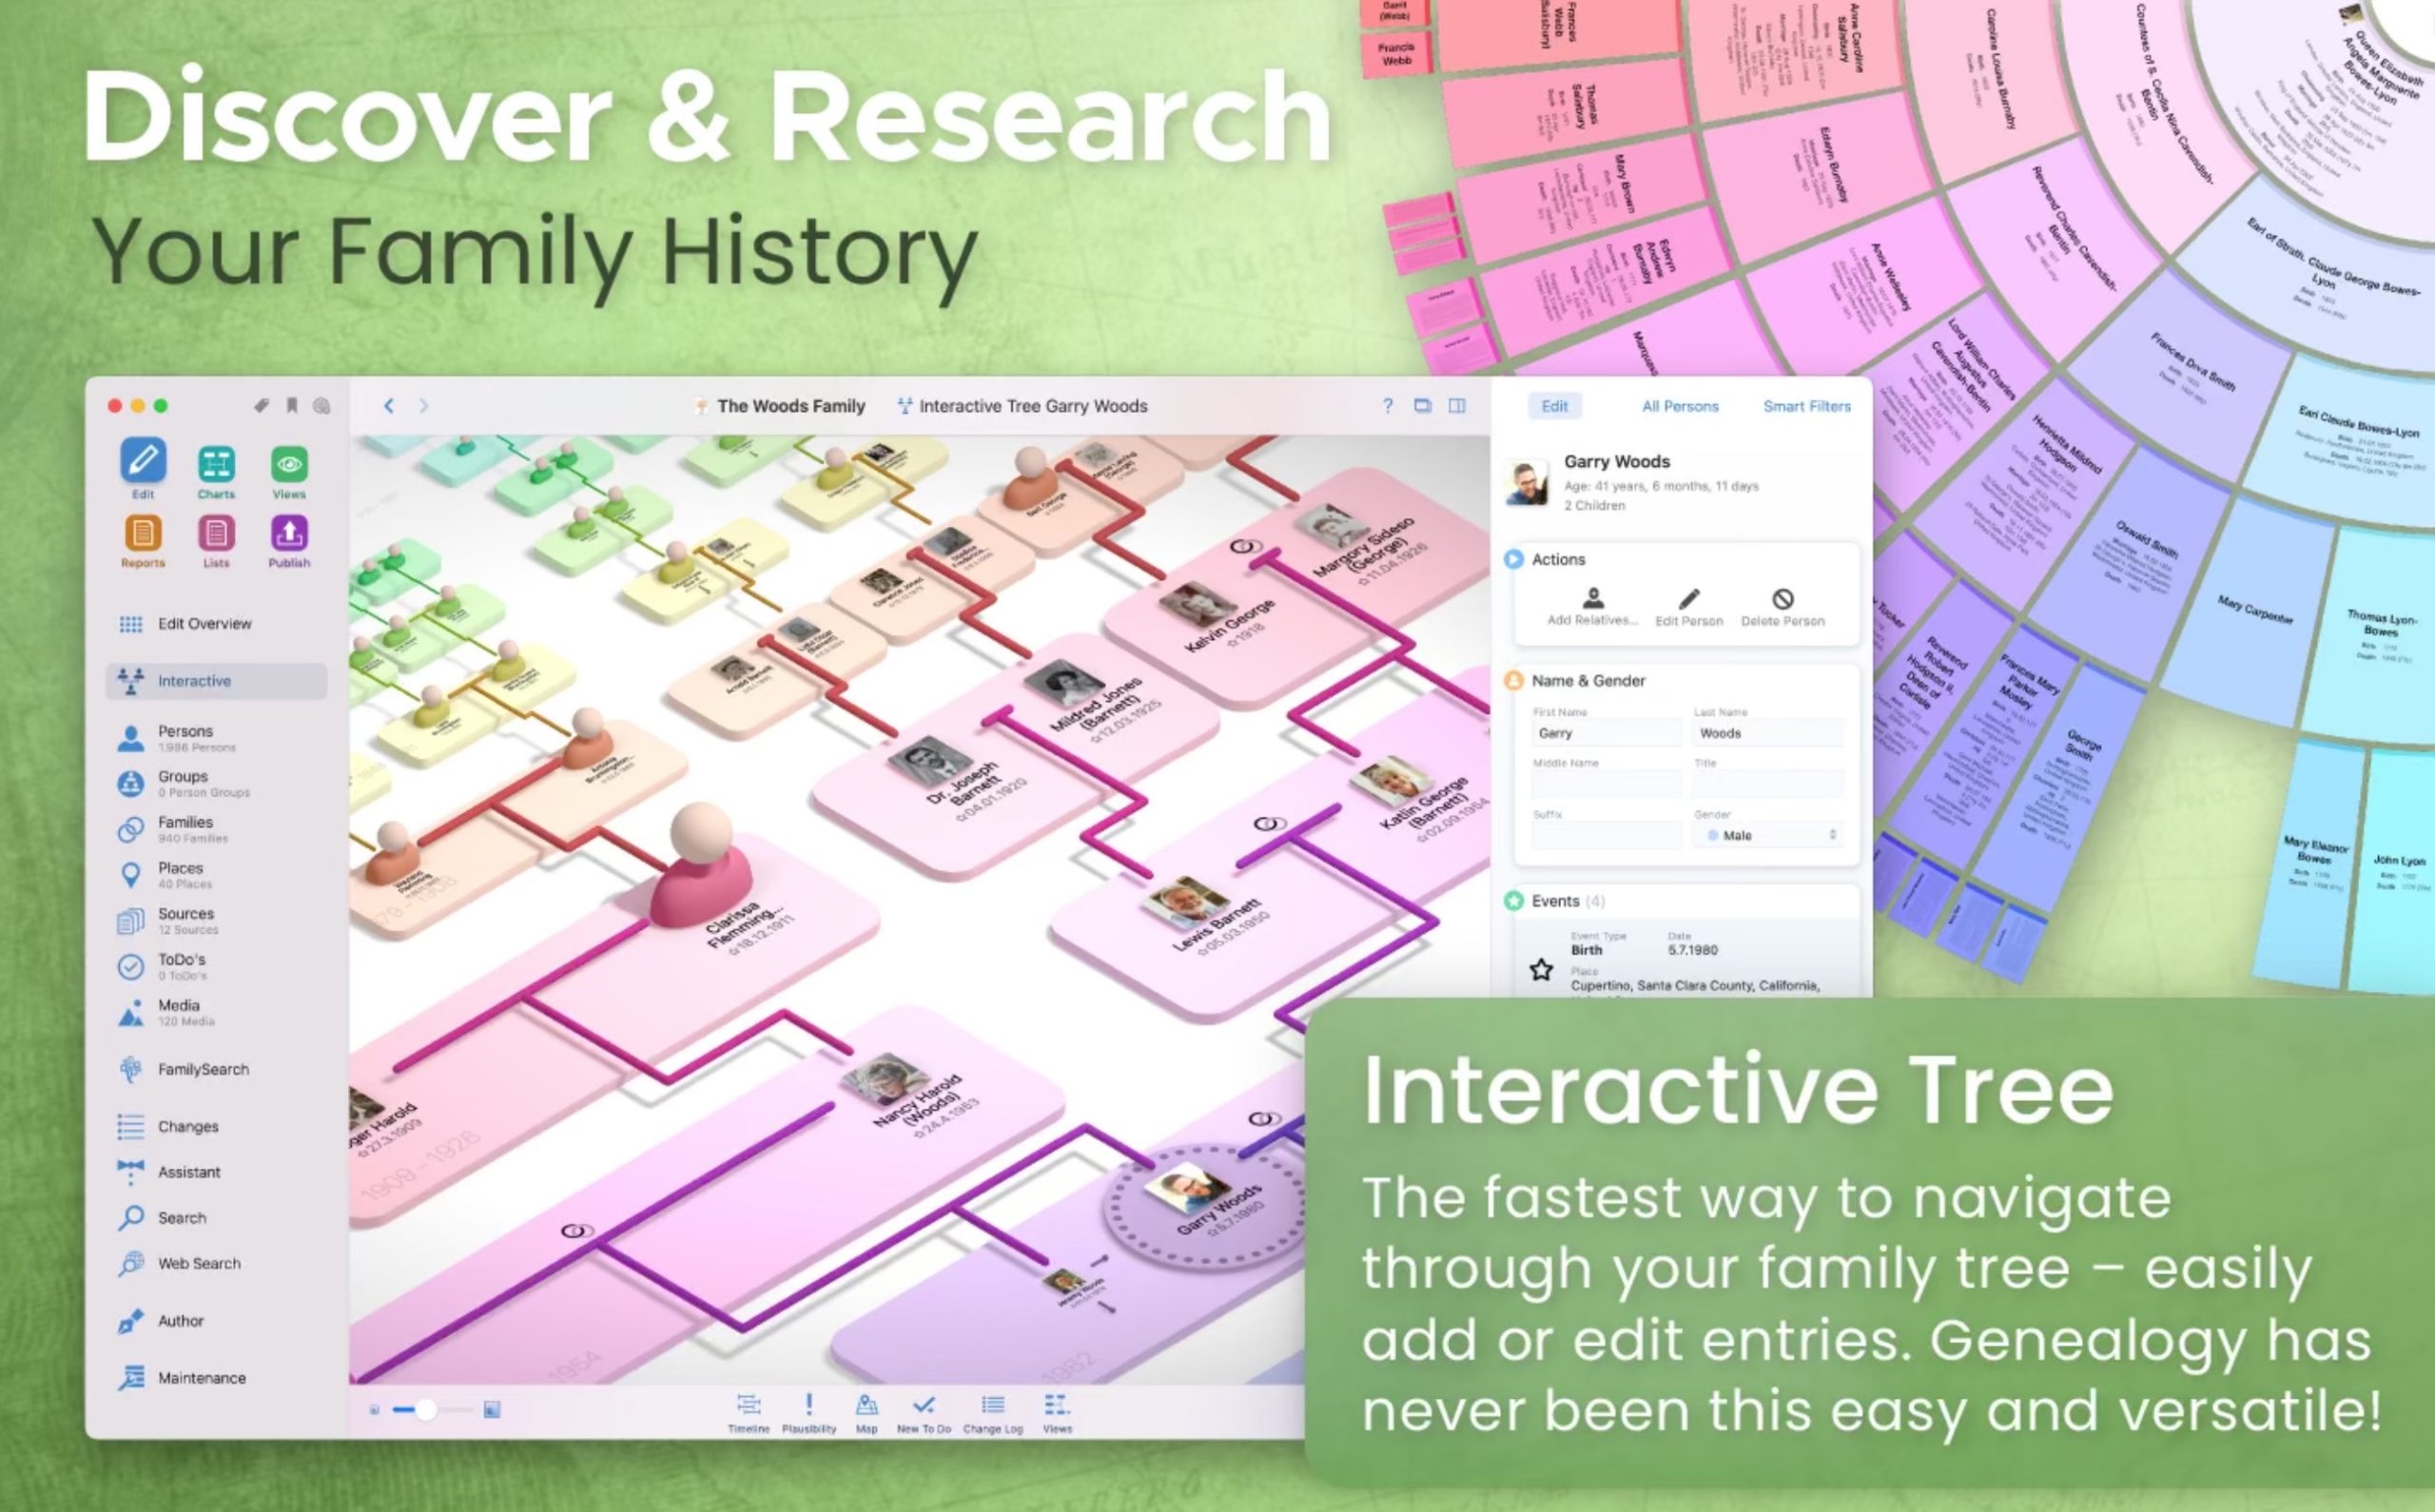2435x1512 pixels.
Task: Go forward with the right chevron
Action: pos(424,406)
